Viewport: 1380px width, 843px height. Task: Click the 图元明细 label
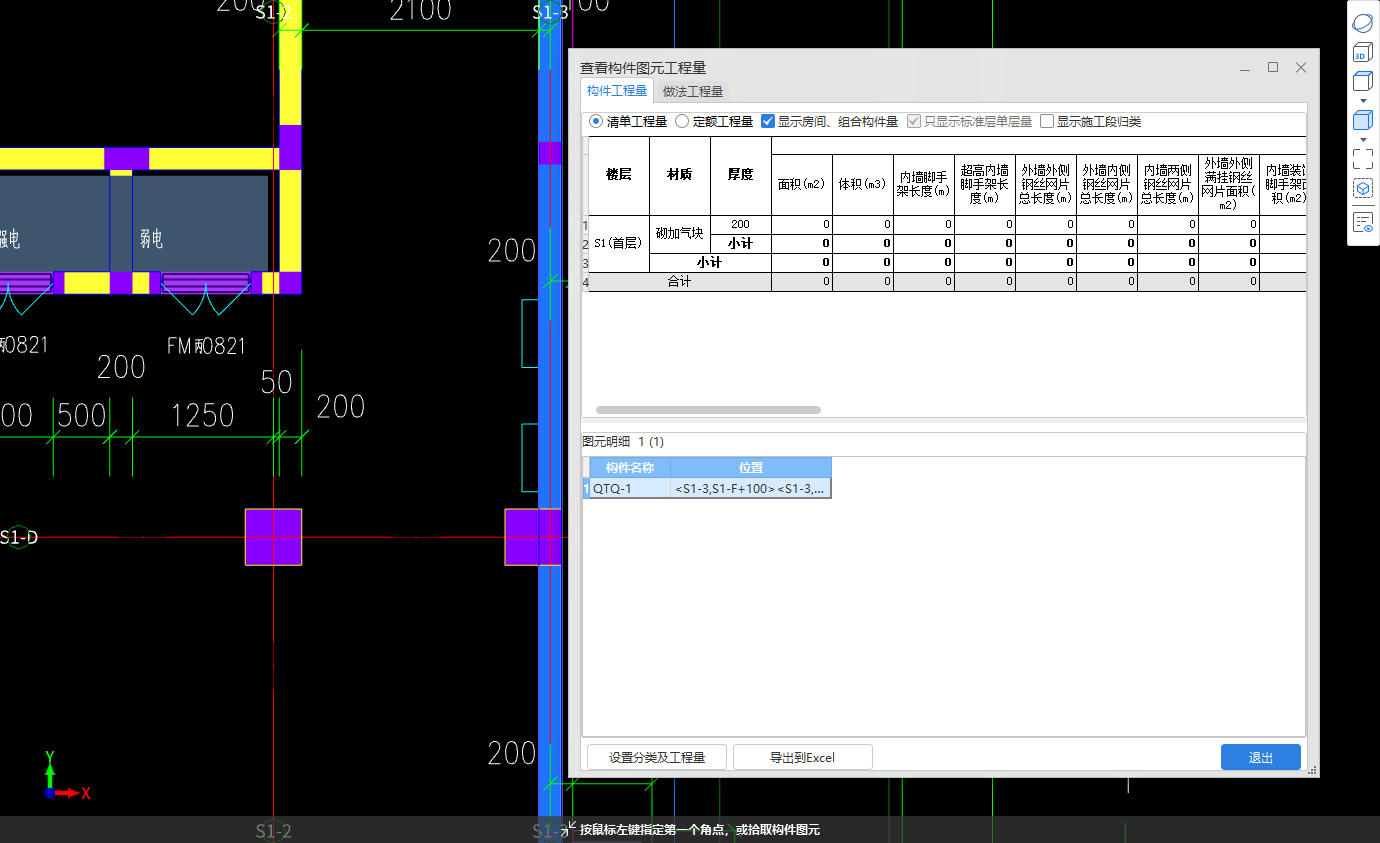606,441
